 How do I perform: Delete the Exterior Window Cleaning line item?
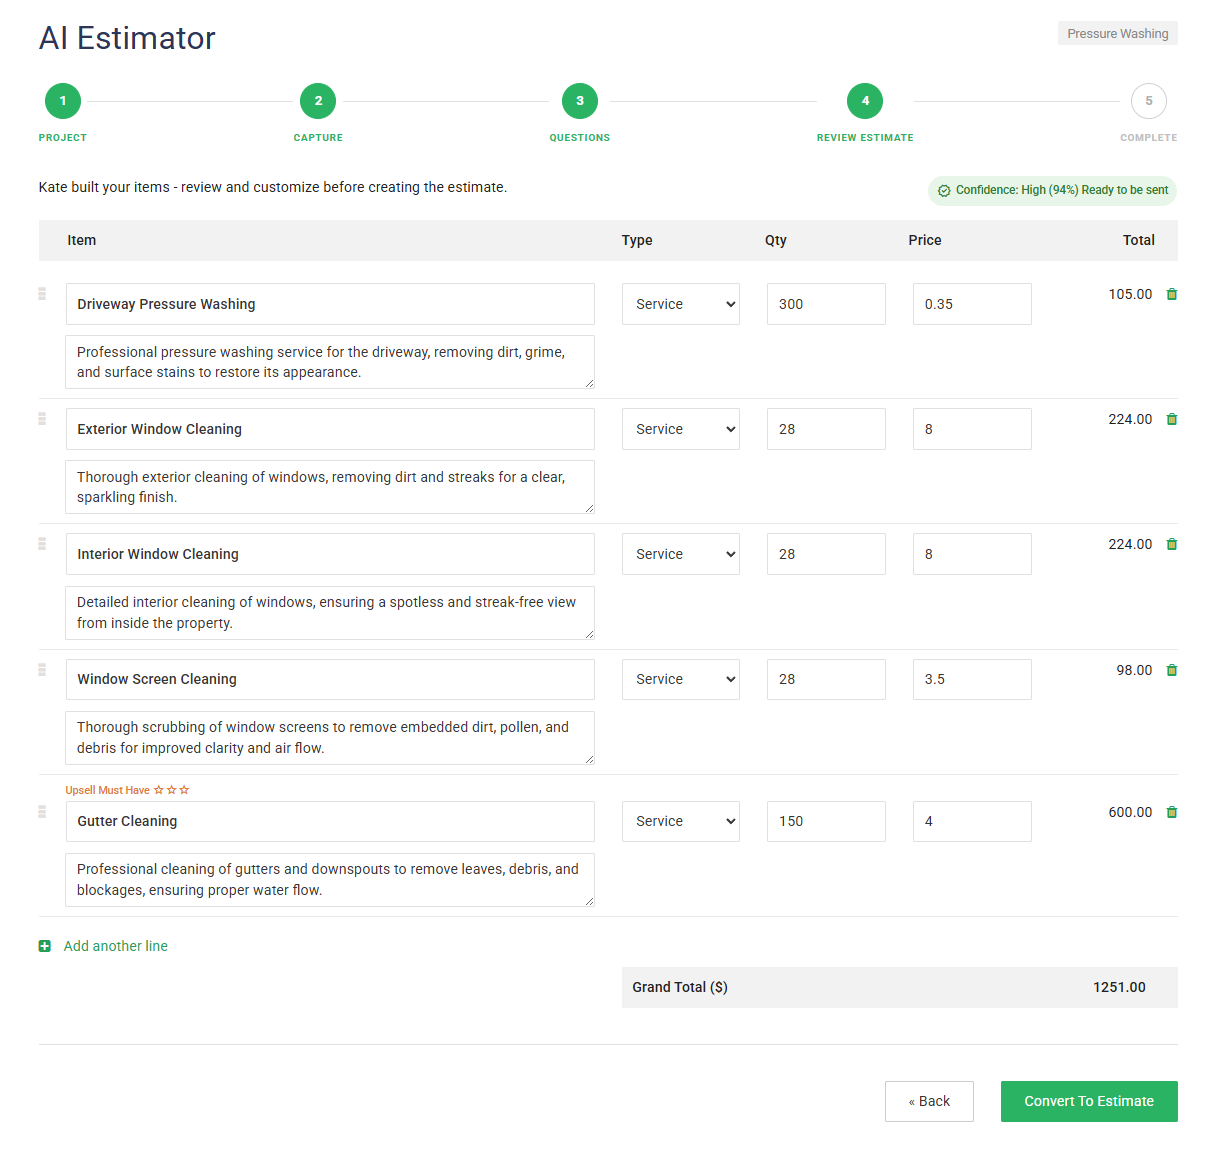1172,419
